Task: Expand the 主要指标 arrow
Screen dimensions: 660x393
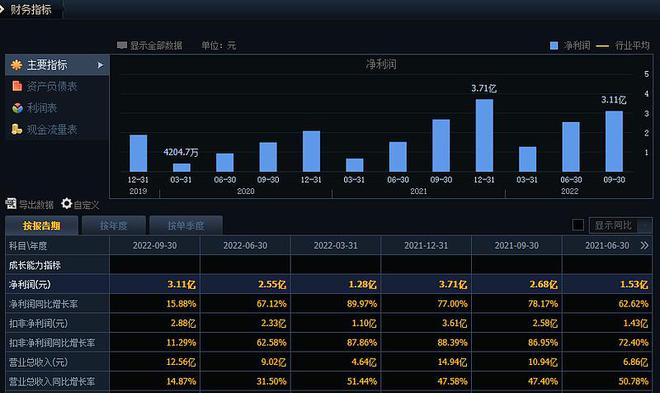Action: point(100,65)
